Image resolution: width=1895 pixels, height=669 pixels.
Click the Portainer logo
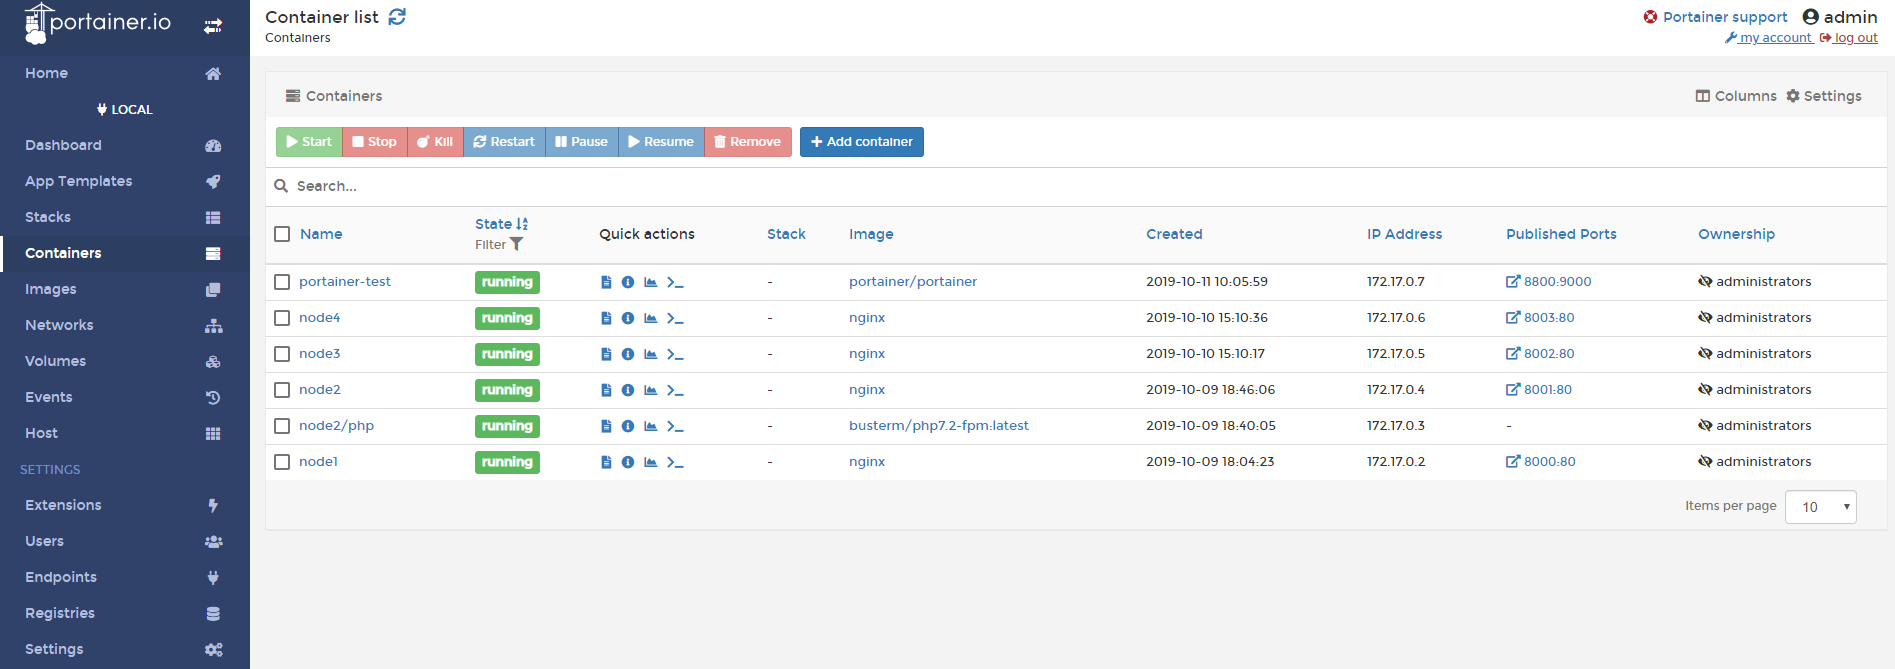point(98,23)
